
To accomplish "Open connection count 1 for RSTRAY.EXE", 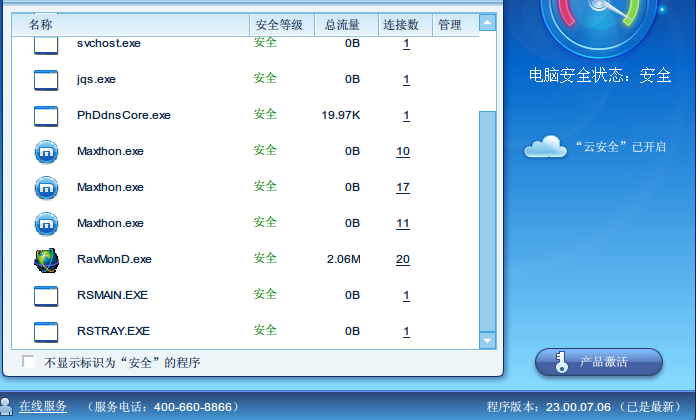I will coord(406,331).
